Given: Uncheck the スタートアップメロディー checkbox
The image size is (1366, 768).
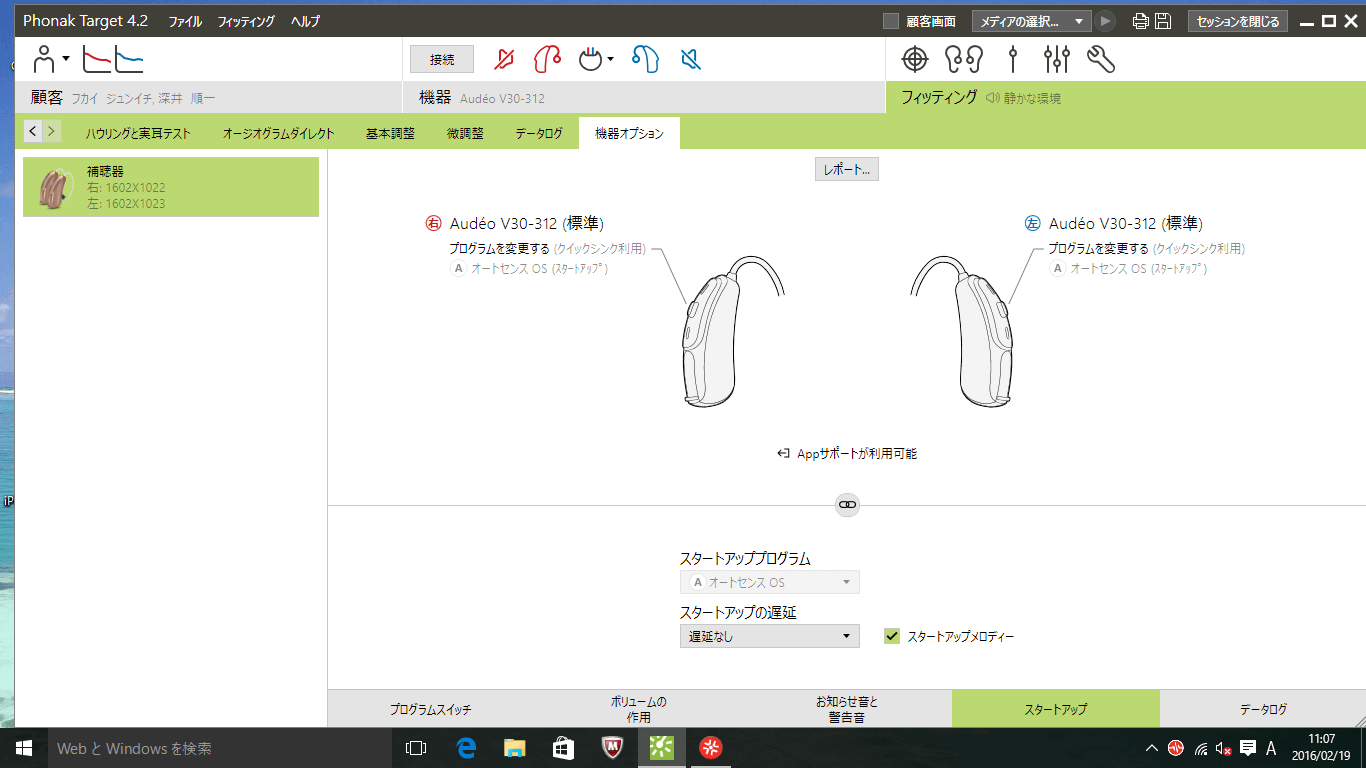Looking at the screenshot, I should point(892,636).
